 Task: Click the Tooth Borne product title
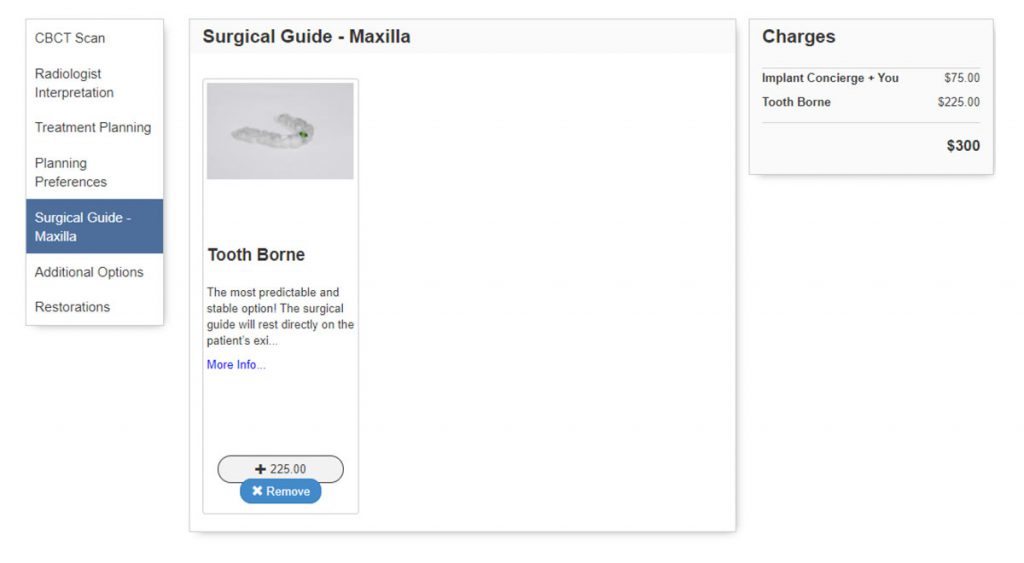(x=256, y=255)
